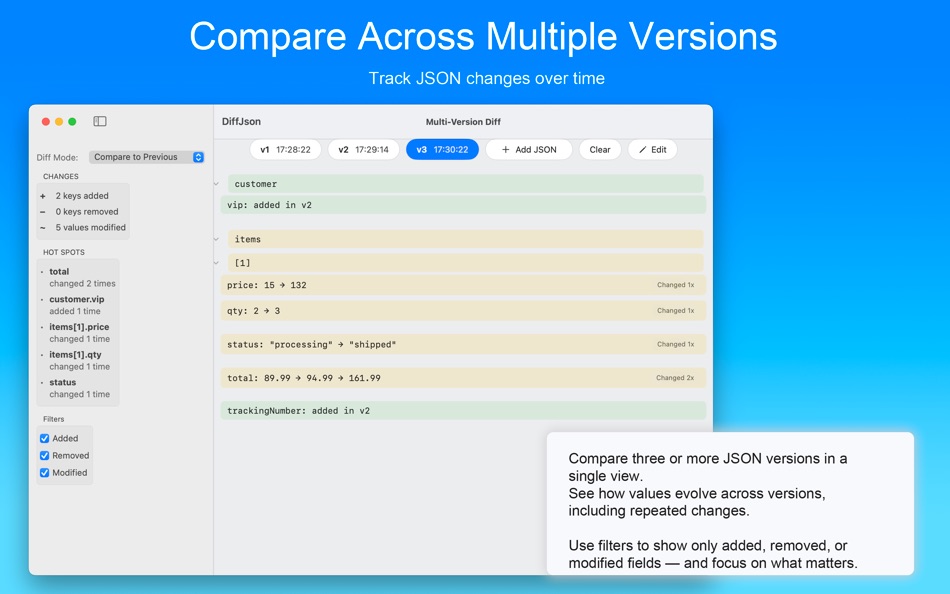Click the 5 values modified summary
The image size is (950, 594).
click(x=82, y=227)
